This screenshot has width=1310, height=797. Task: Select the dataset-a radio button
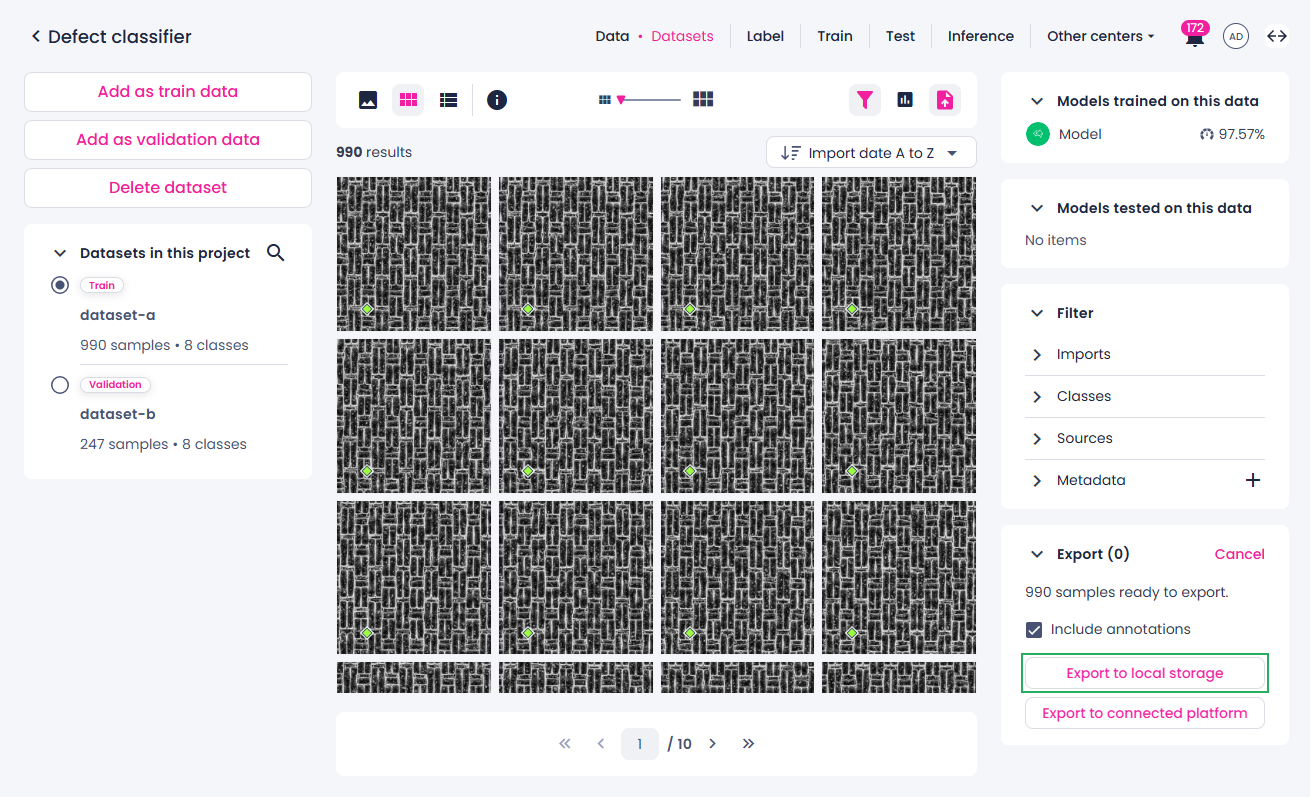(60, 285)
